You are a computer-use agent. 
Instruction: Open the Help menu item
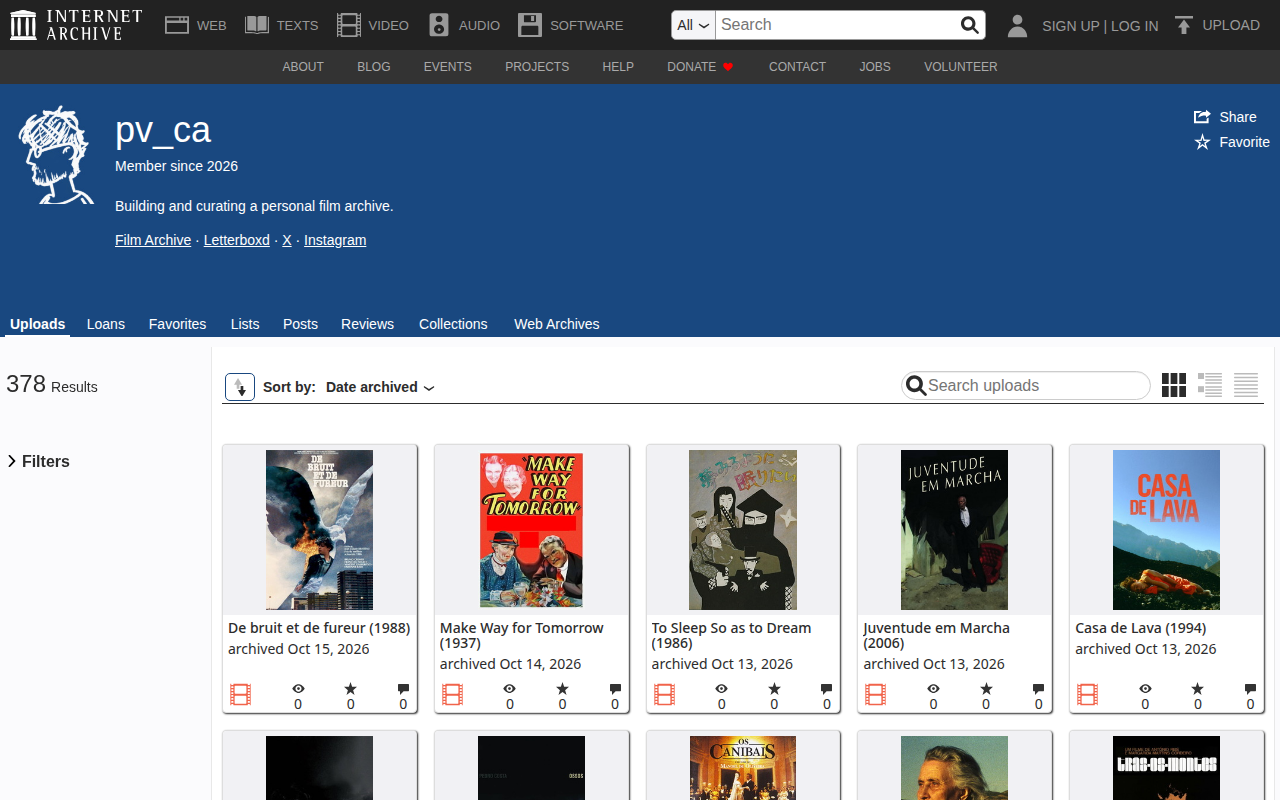pos(618,67)
